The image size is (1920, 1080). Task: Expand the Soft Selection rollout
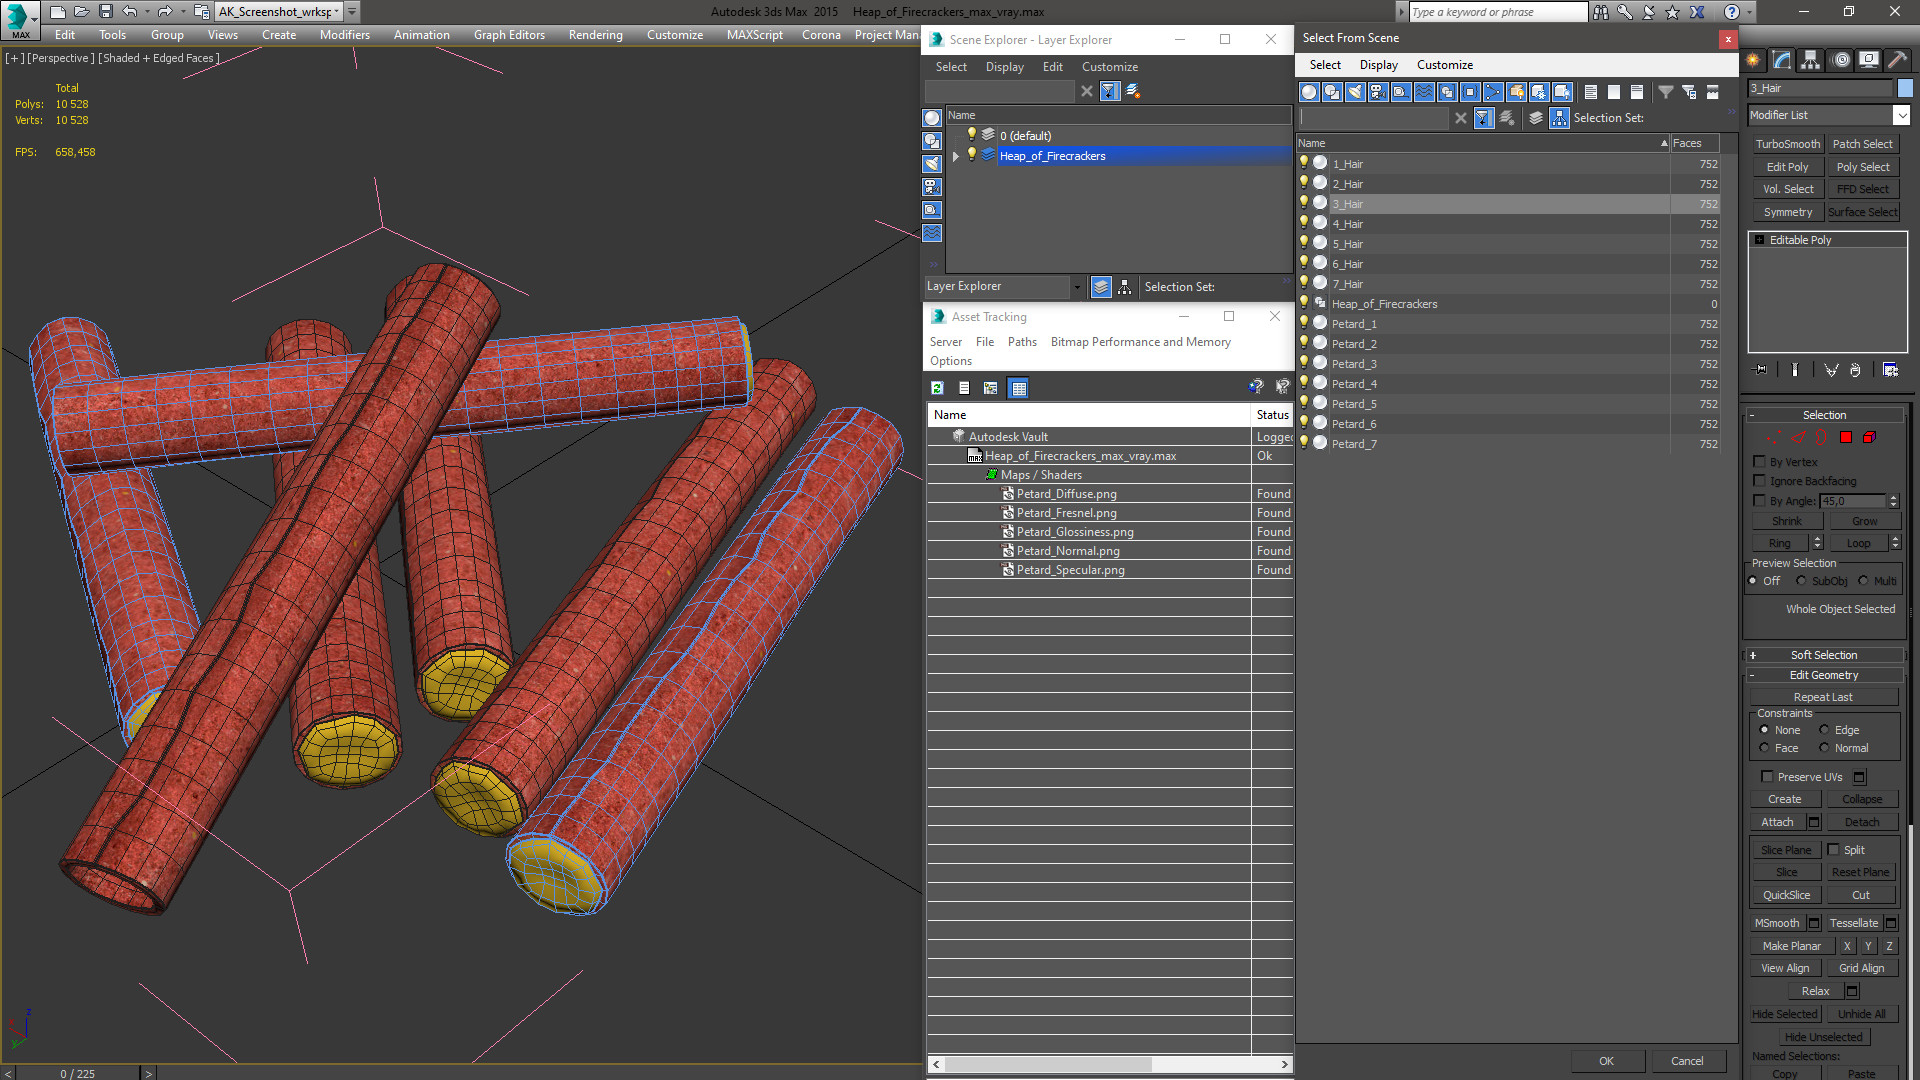[1824, 655]
